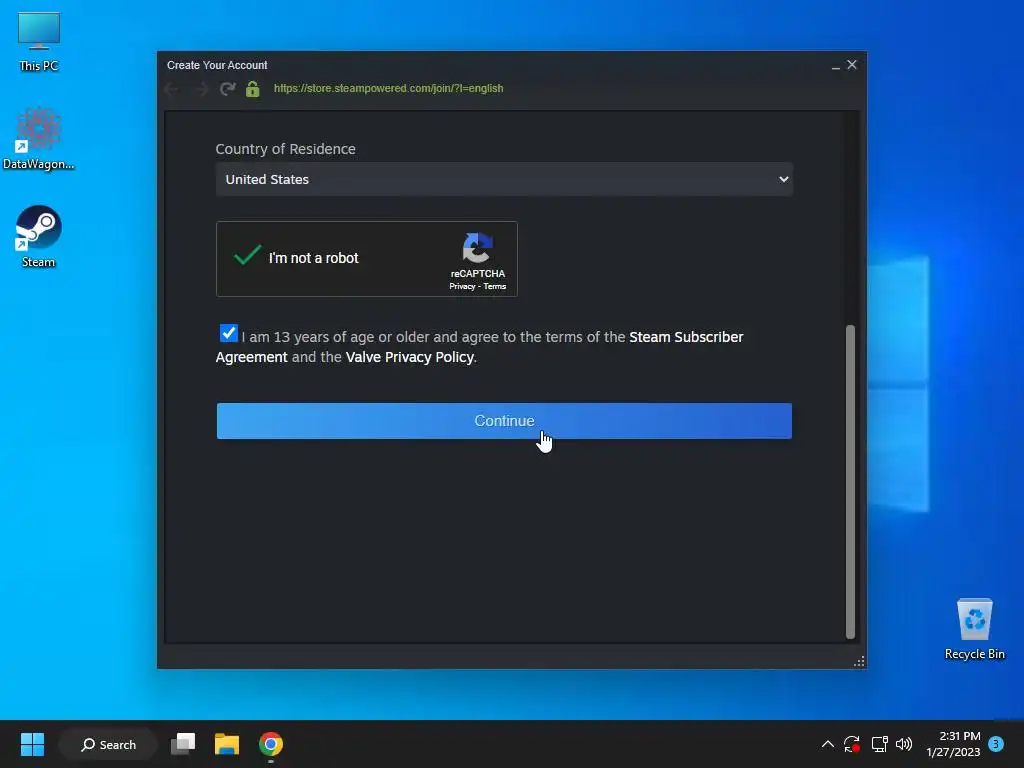Image resolution: width=1024 pixels, height=768 pixels.
Task: Select the This PC desktop icon
Action: coord(39,42)
